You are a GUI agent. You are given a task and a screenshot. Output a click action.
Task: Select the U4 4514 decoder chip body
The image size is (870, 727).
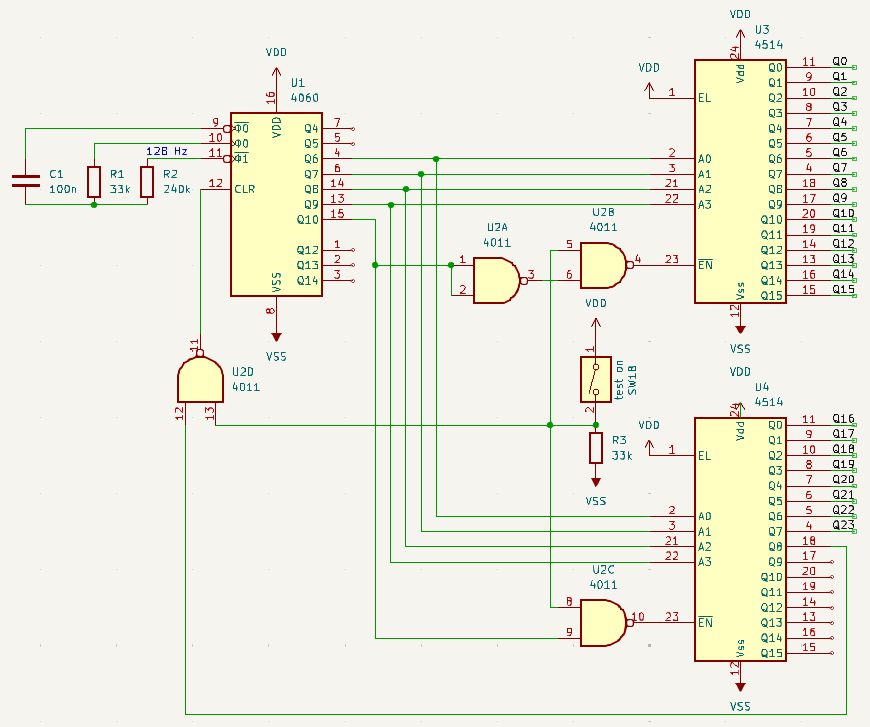[x=740, y=540]
